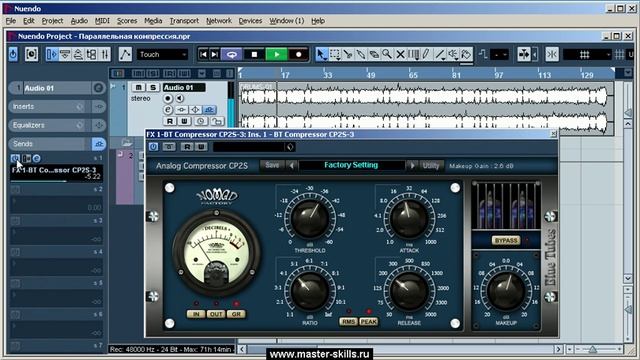
Task: Click the compressor BYPASS button
Action: click(x=506, y=240)
